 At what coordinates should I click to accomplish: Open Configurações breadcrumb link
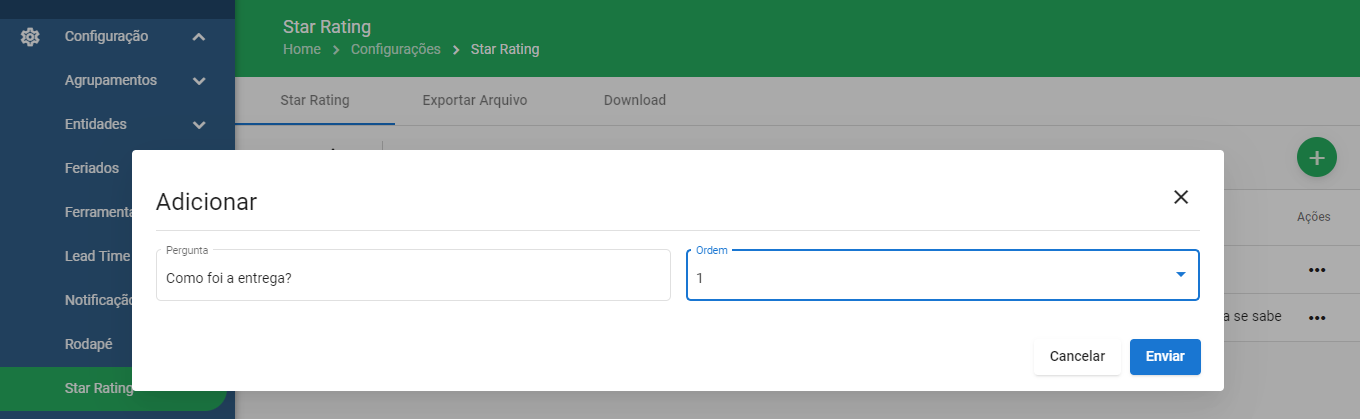[x=396, y=49]
